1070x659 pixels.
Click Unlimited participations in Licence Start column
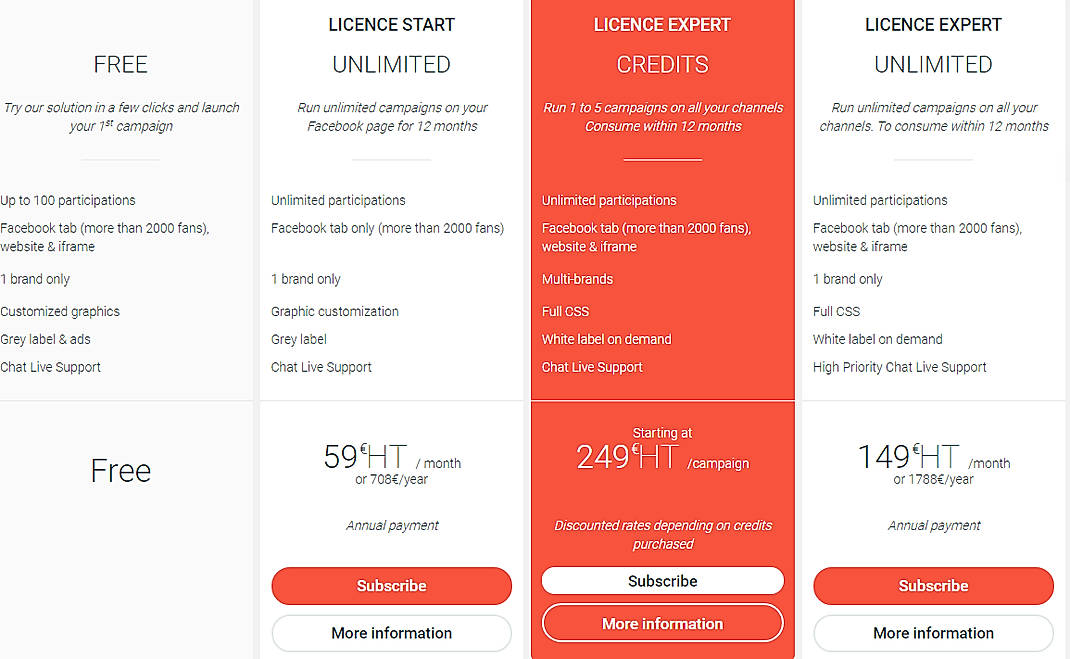pos(338,200)
